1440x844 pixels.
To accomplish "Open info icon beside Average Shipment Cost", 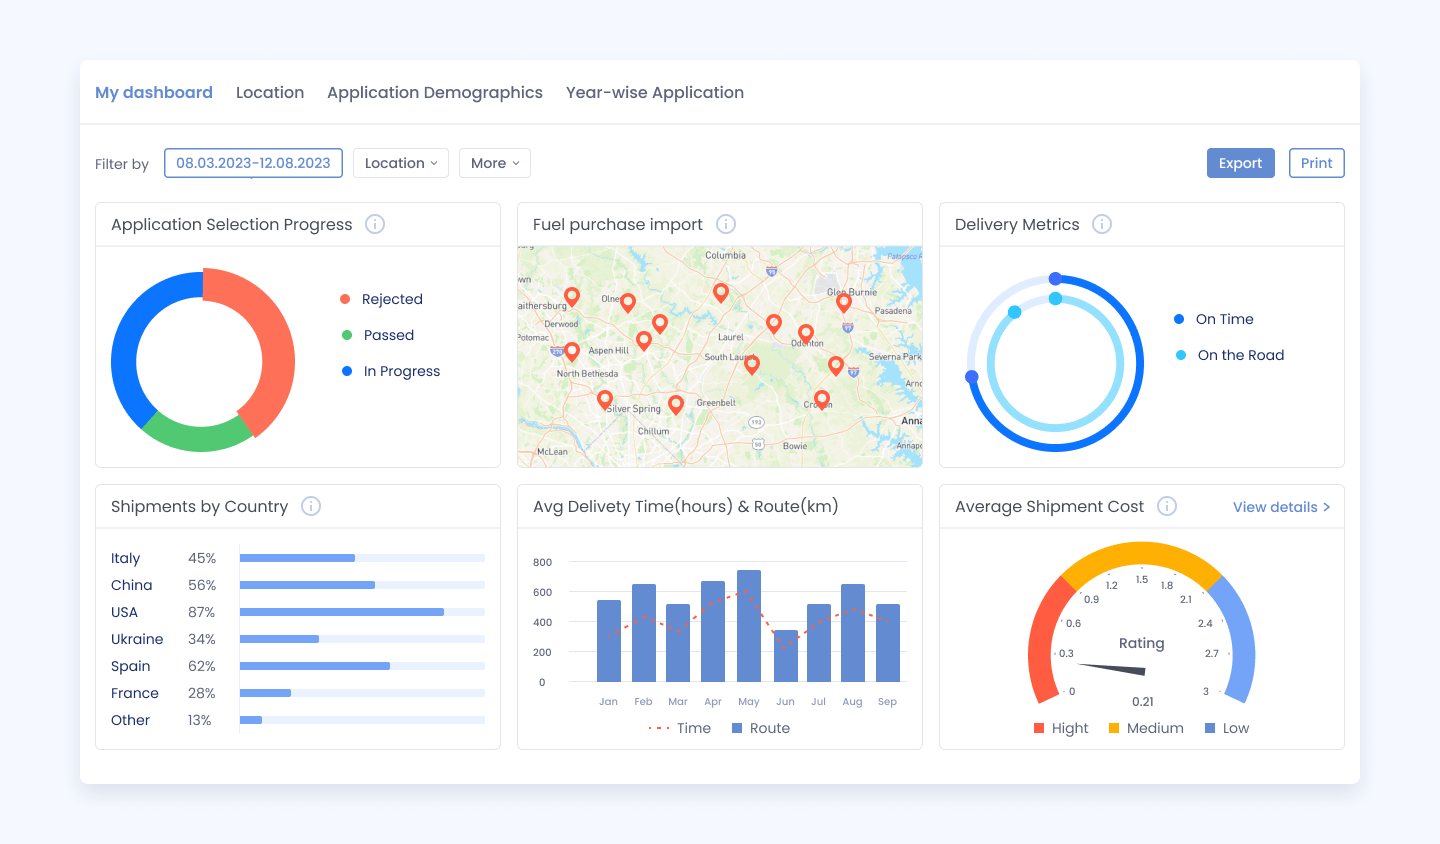I will (1167, 506).
